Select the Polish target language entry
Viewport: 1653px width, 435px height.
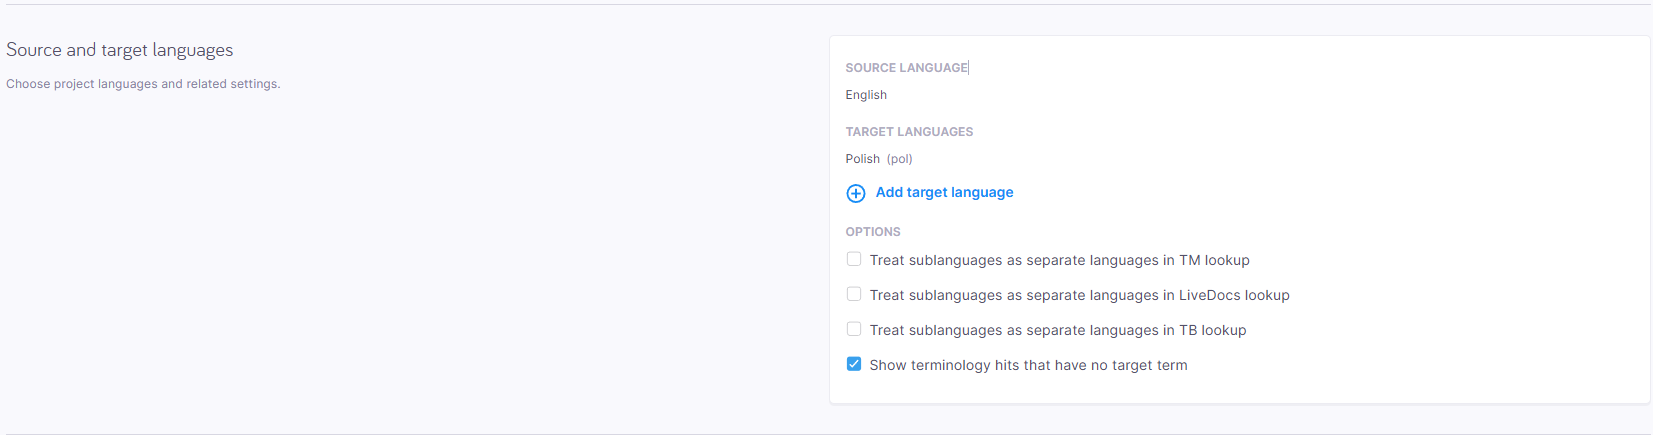click(862, 159)
